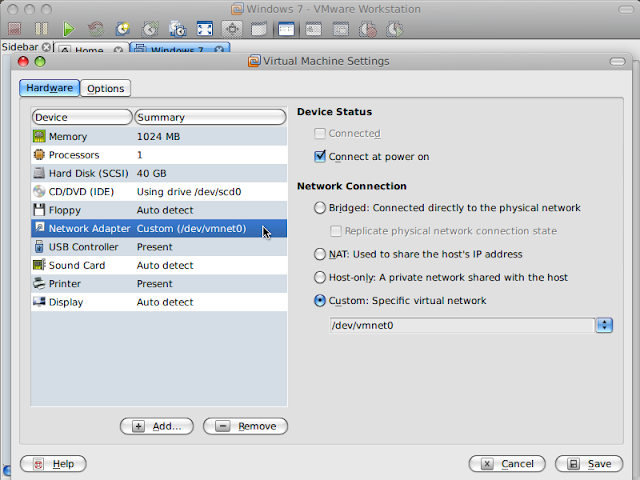Select the Memory device icon
Screen dimensions: 640x480
tap(39, 136)
